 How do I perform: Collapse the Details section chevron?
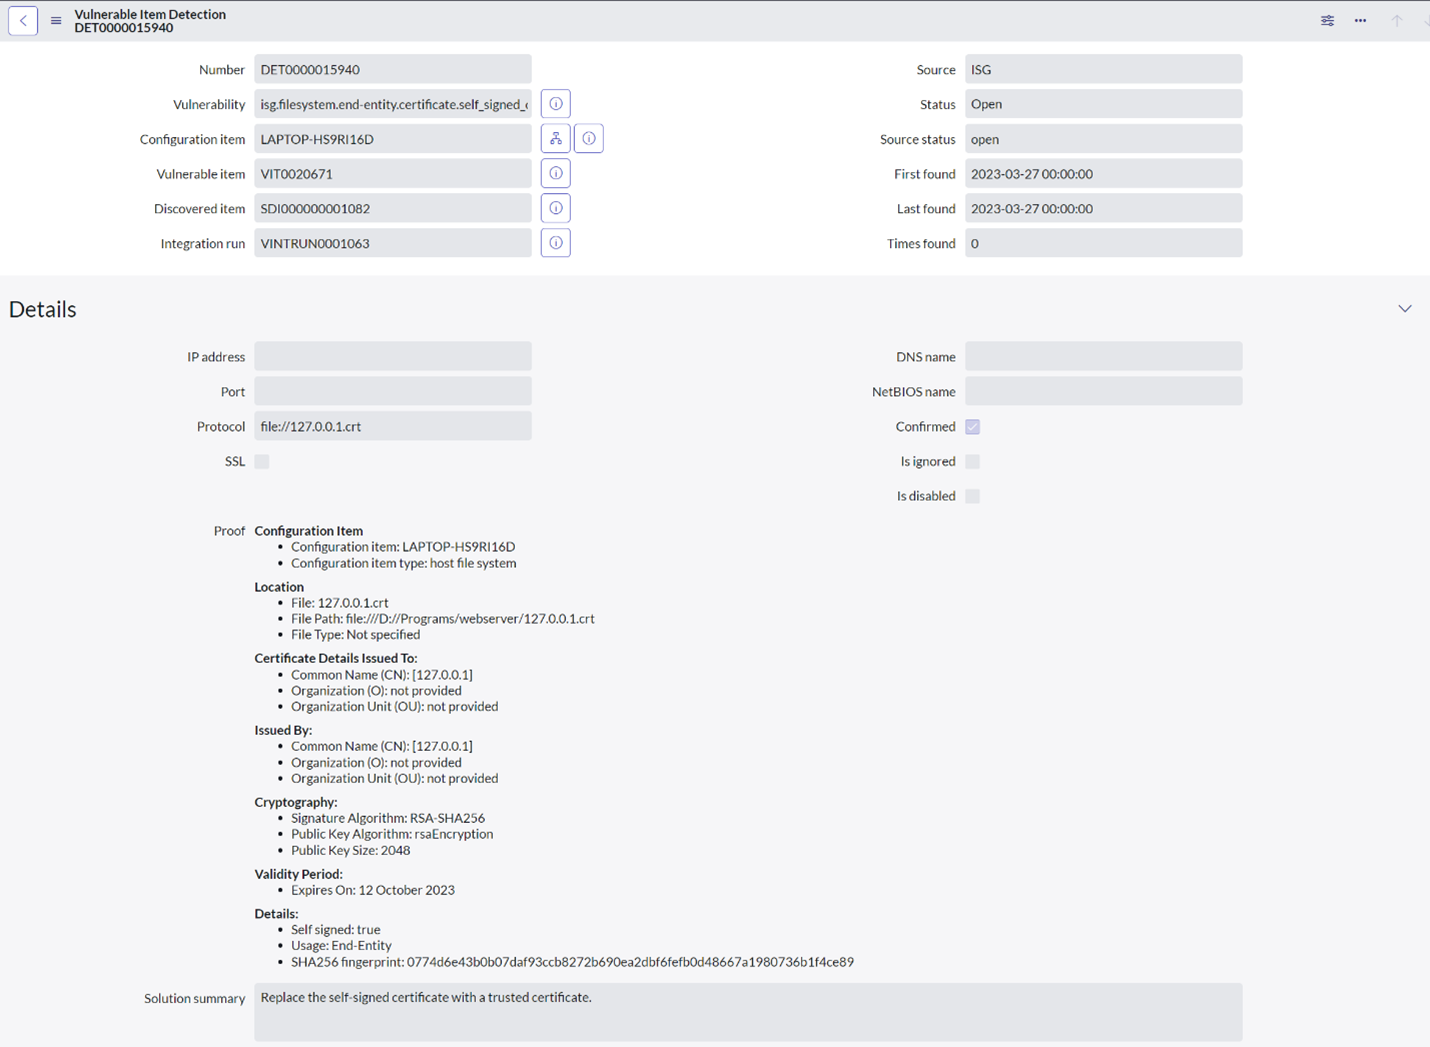pos(1405,308)
